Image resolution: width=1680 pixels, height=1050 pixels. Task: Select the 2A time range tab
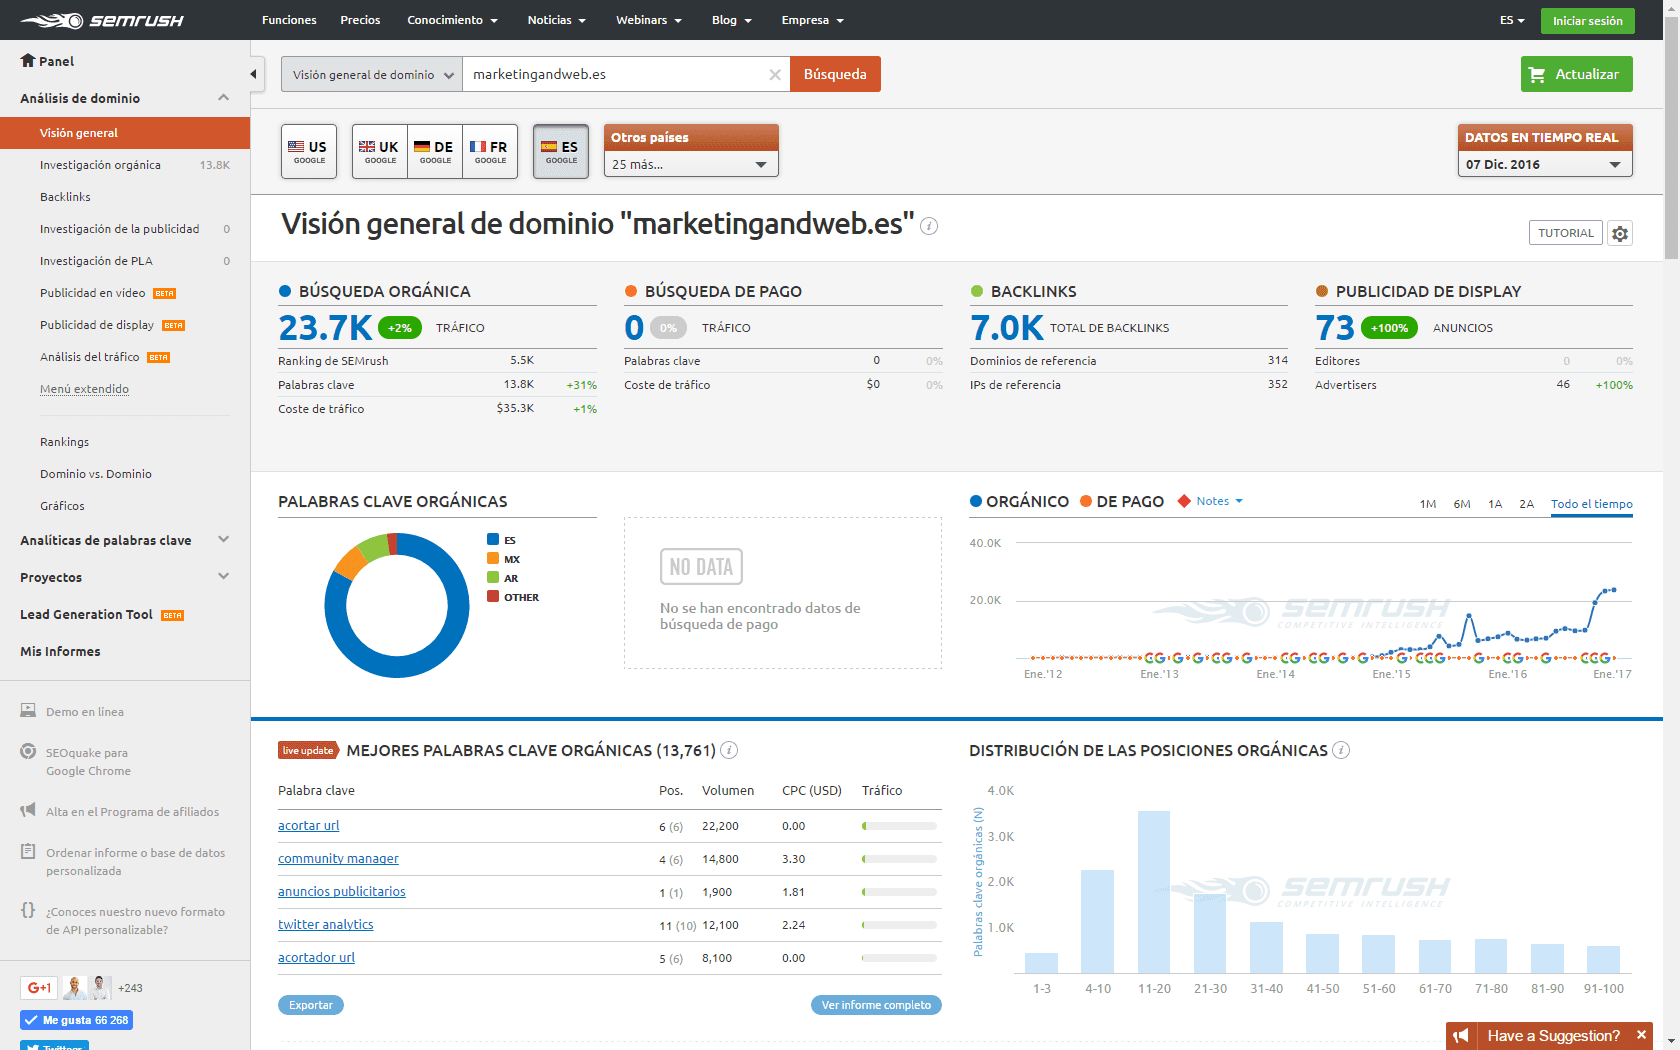1527,504
